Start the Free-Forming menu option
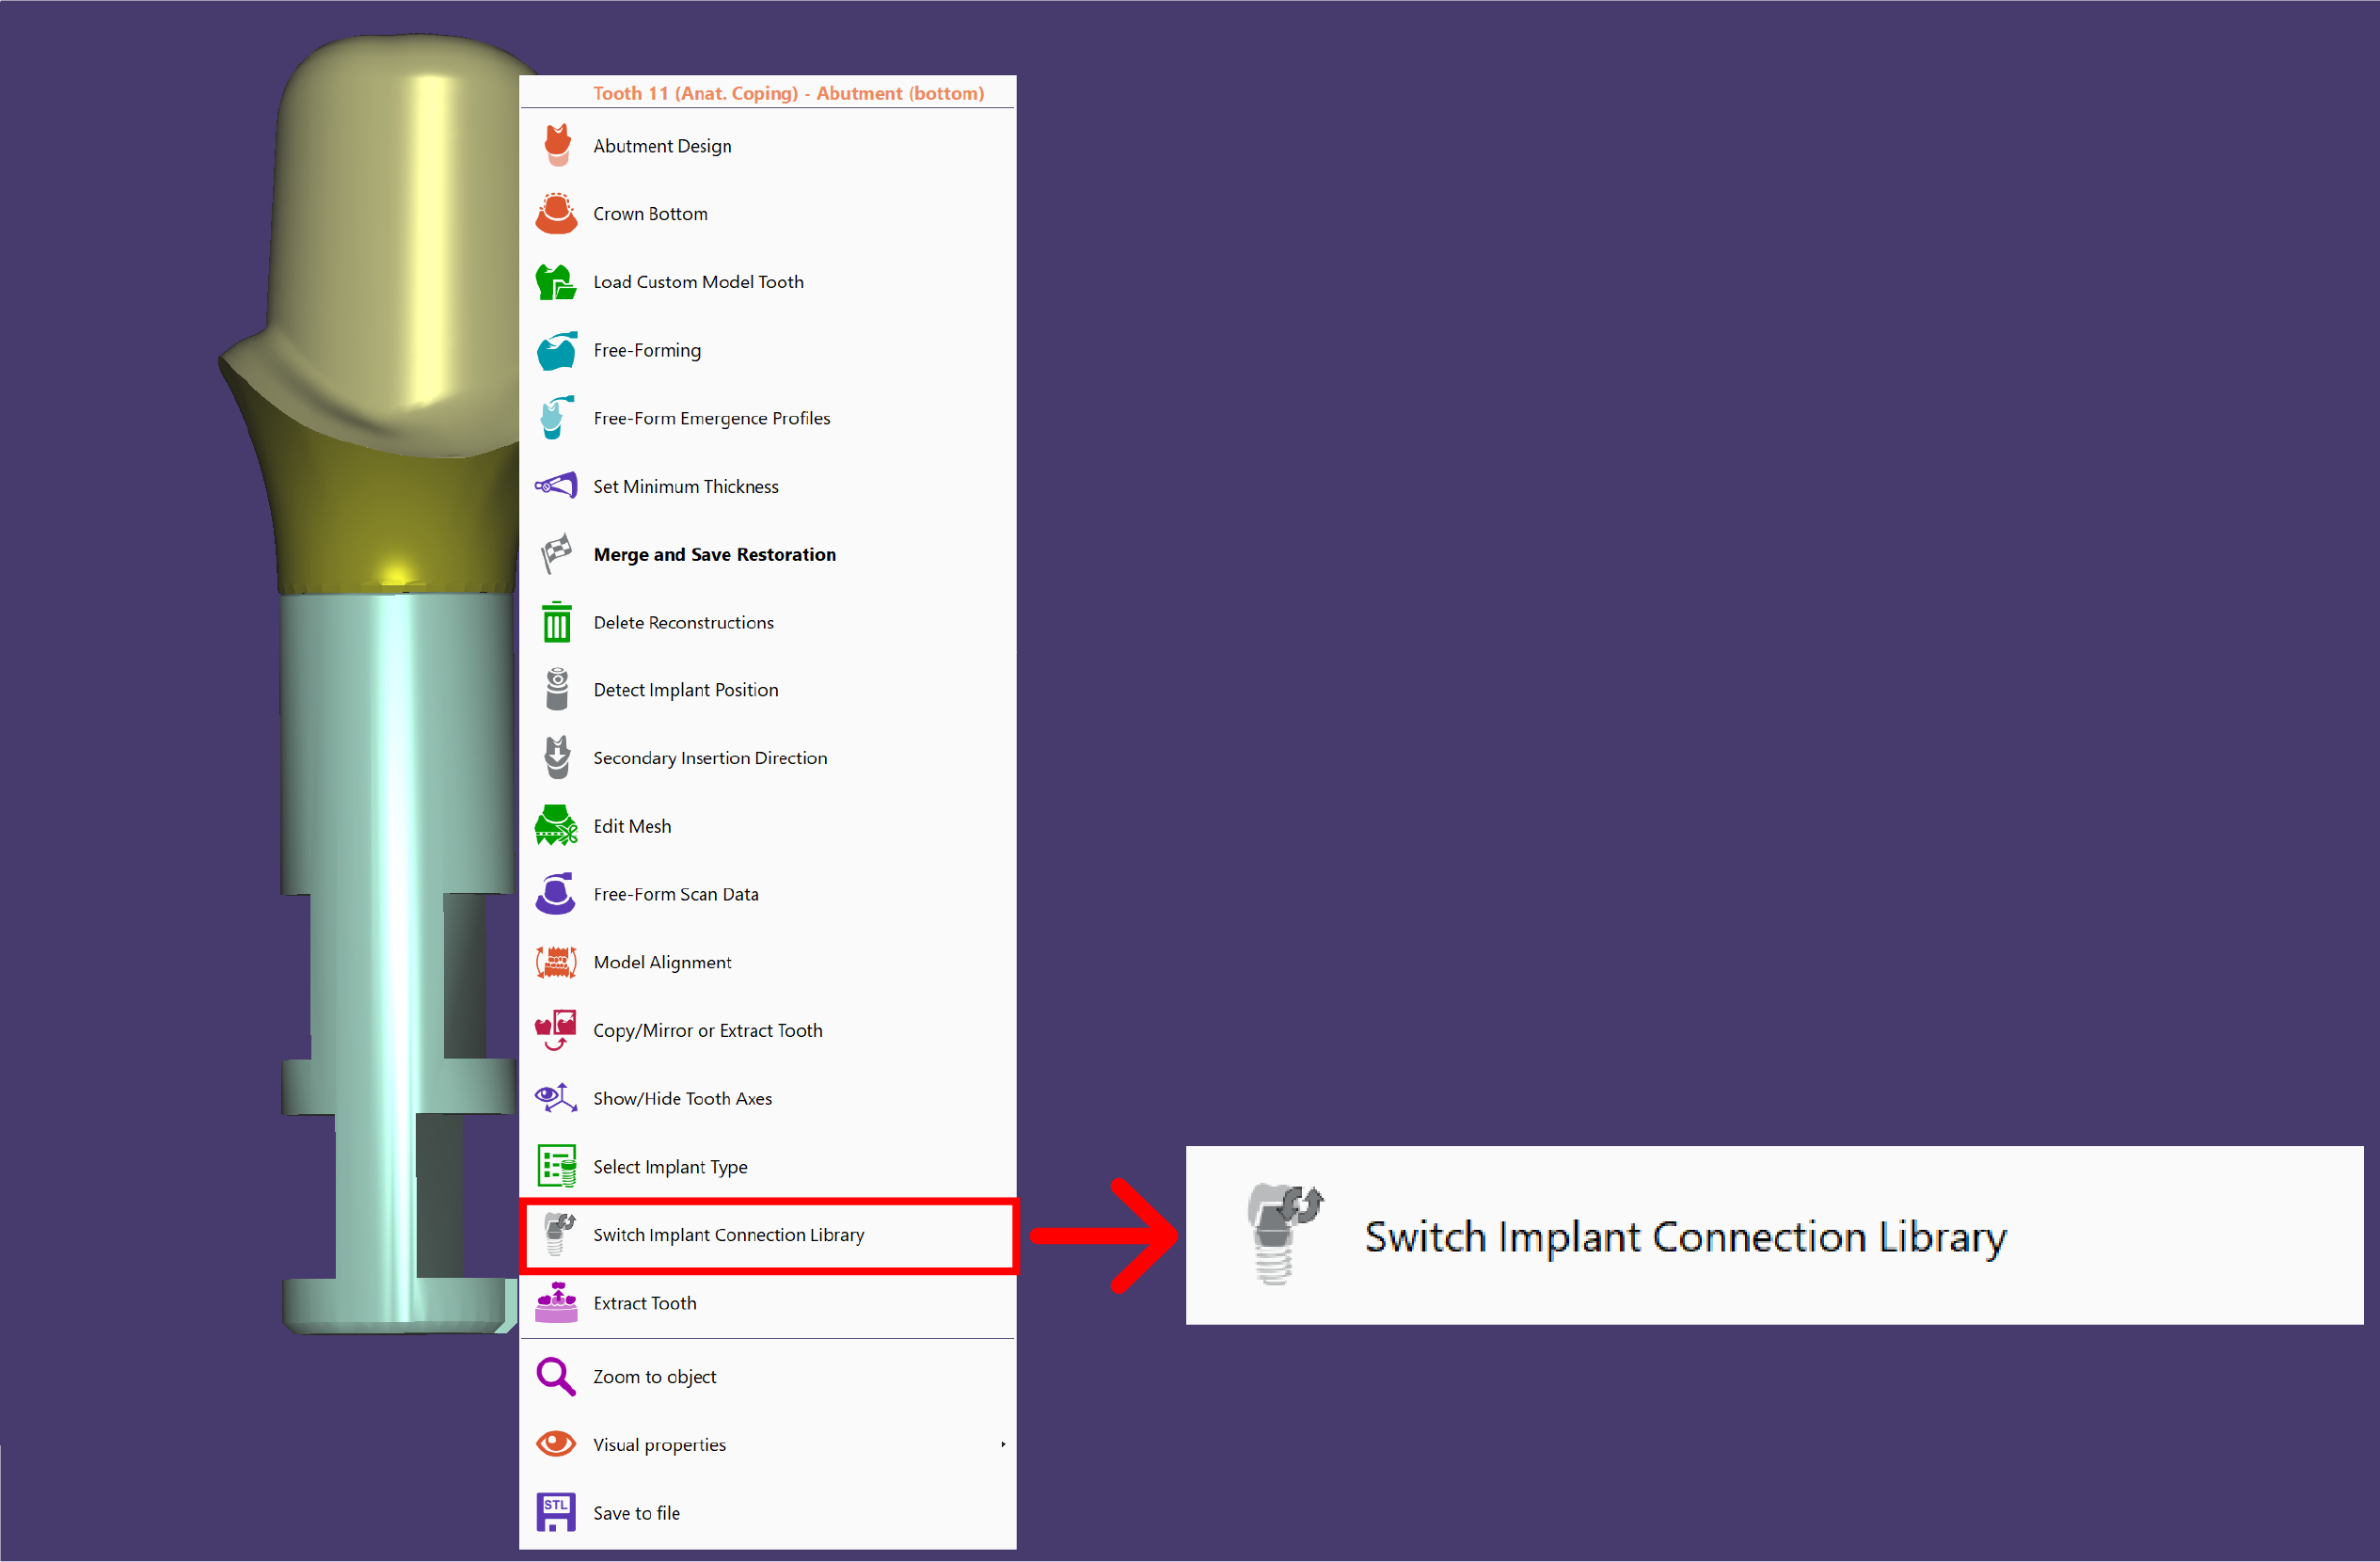Screen dimensions: 2380x1562 coord(768,350)
